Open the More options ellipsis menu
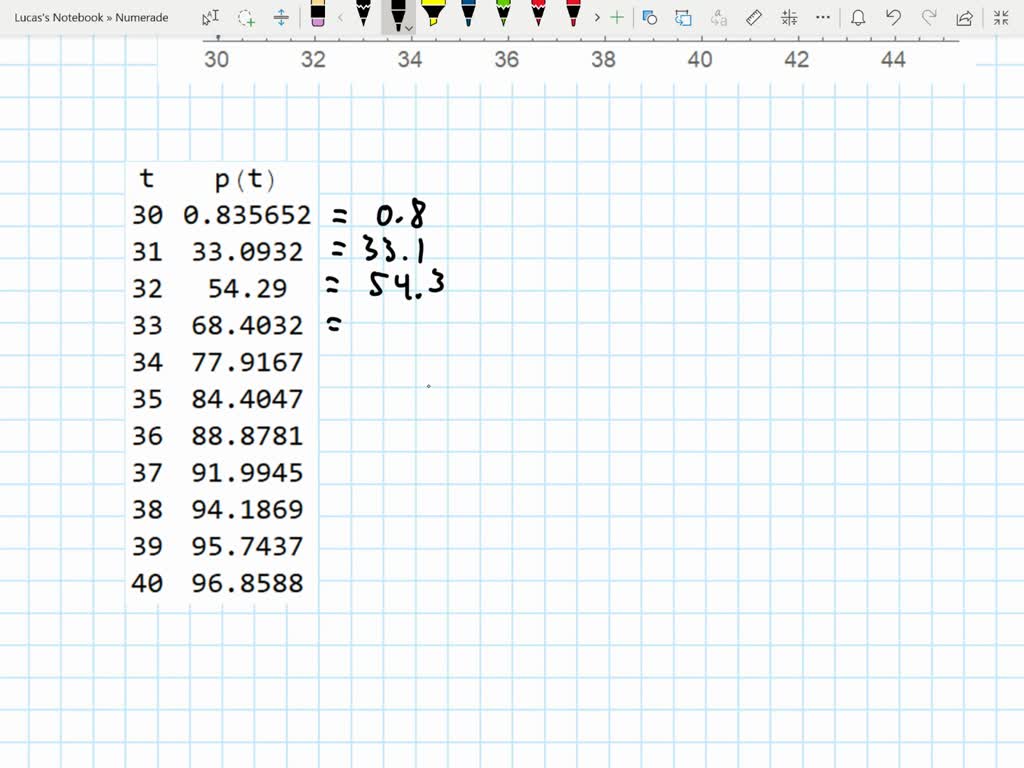Screen dimensions: 1024x768 pyautogui.click(x=823, y=17)
